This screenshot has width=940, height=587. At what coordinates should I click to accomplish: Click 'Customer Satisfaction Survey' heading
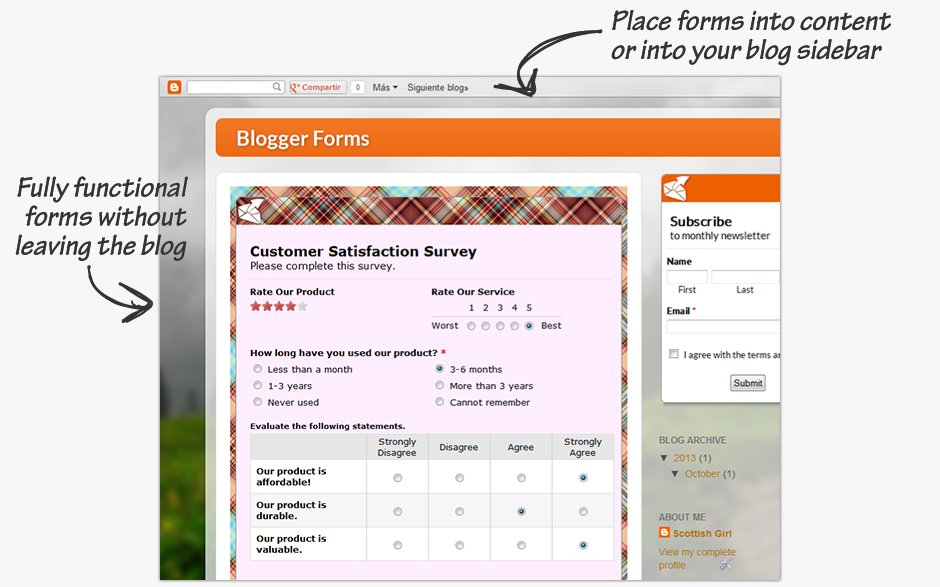(363, 251)
